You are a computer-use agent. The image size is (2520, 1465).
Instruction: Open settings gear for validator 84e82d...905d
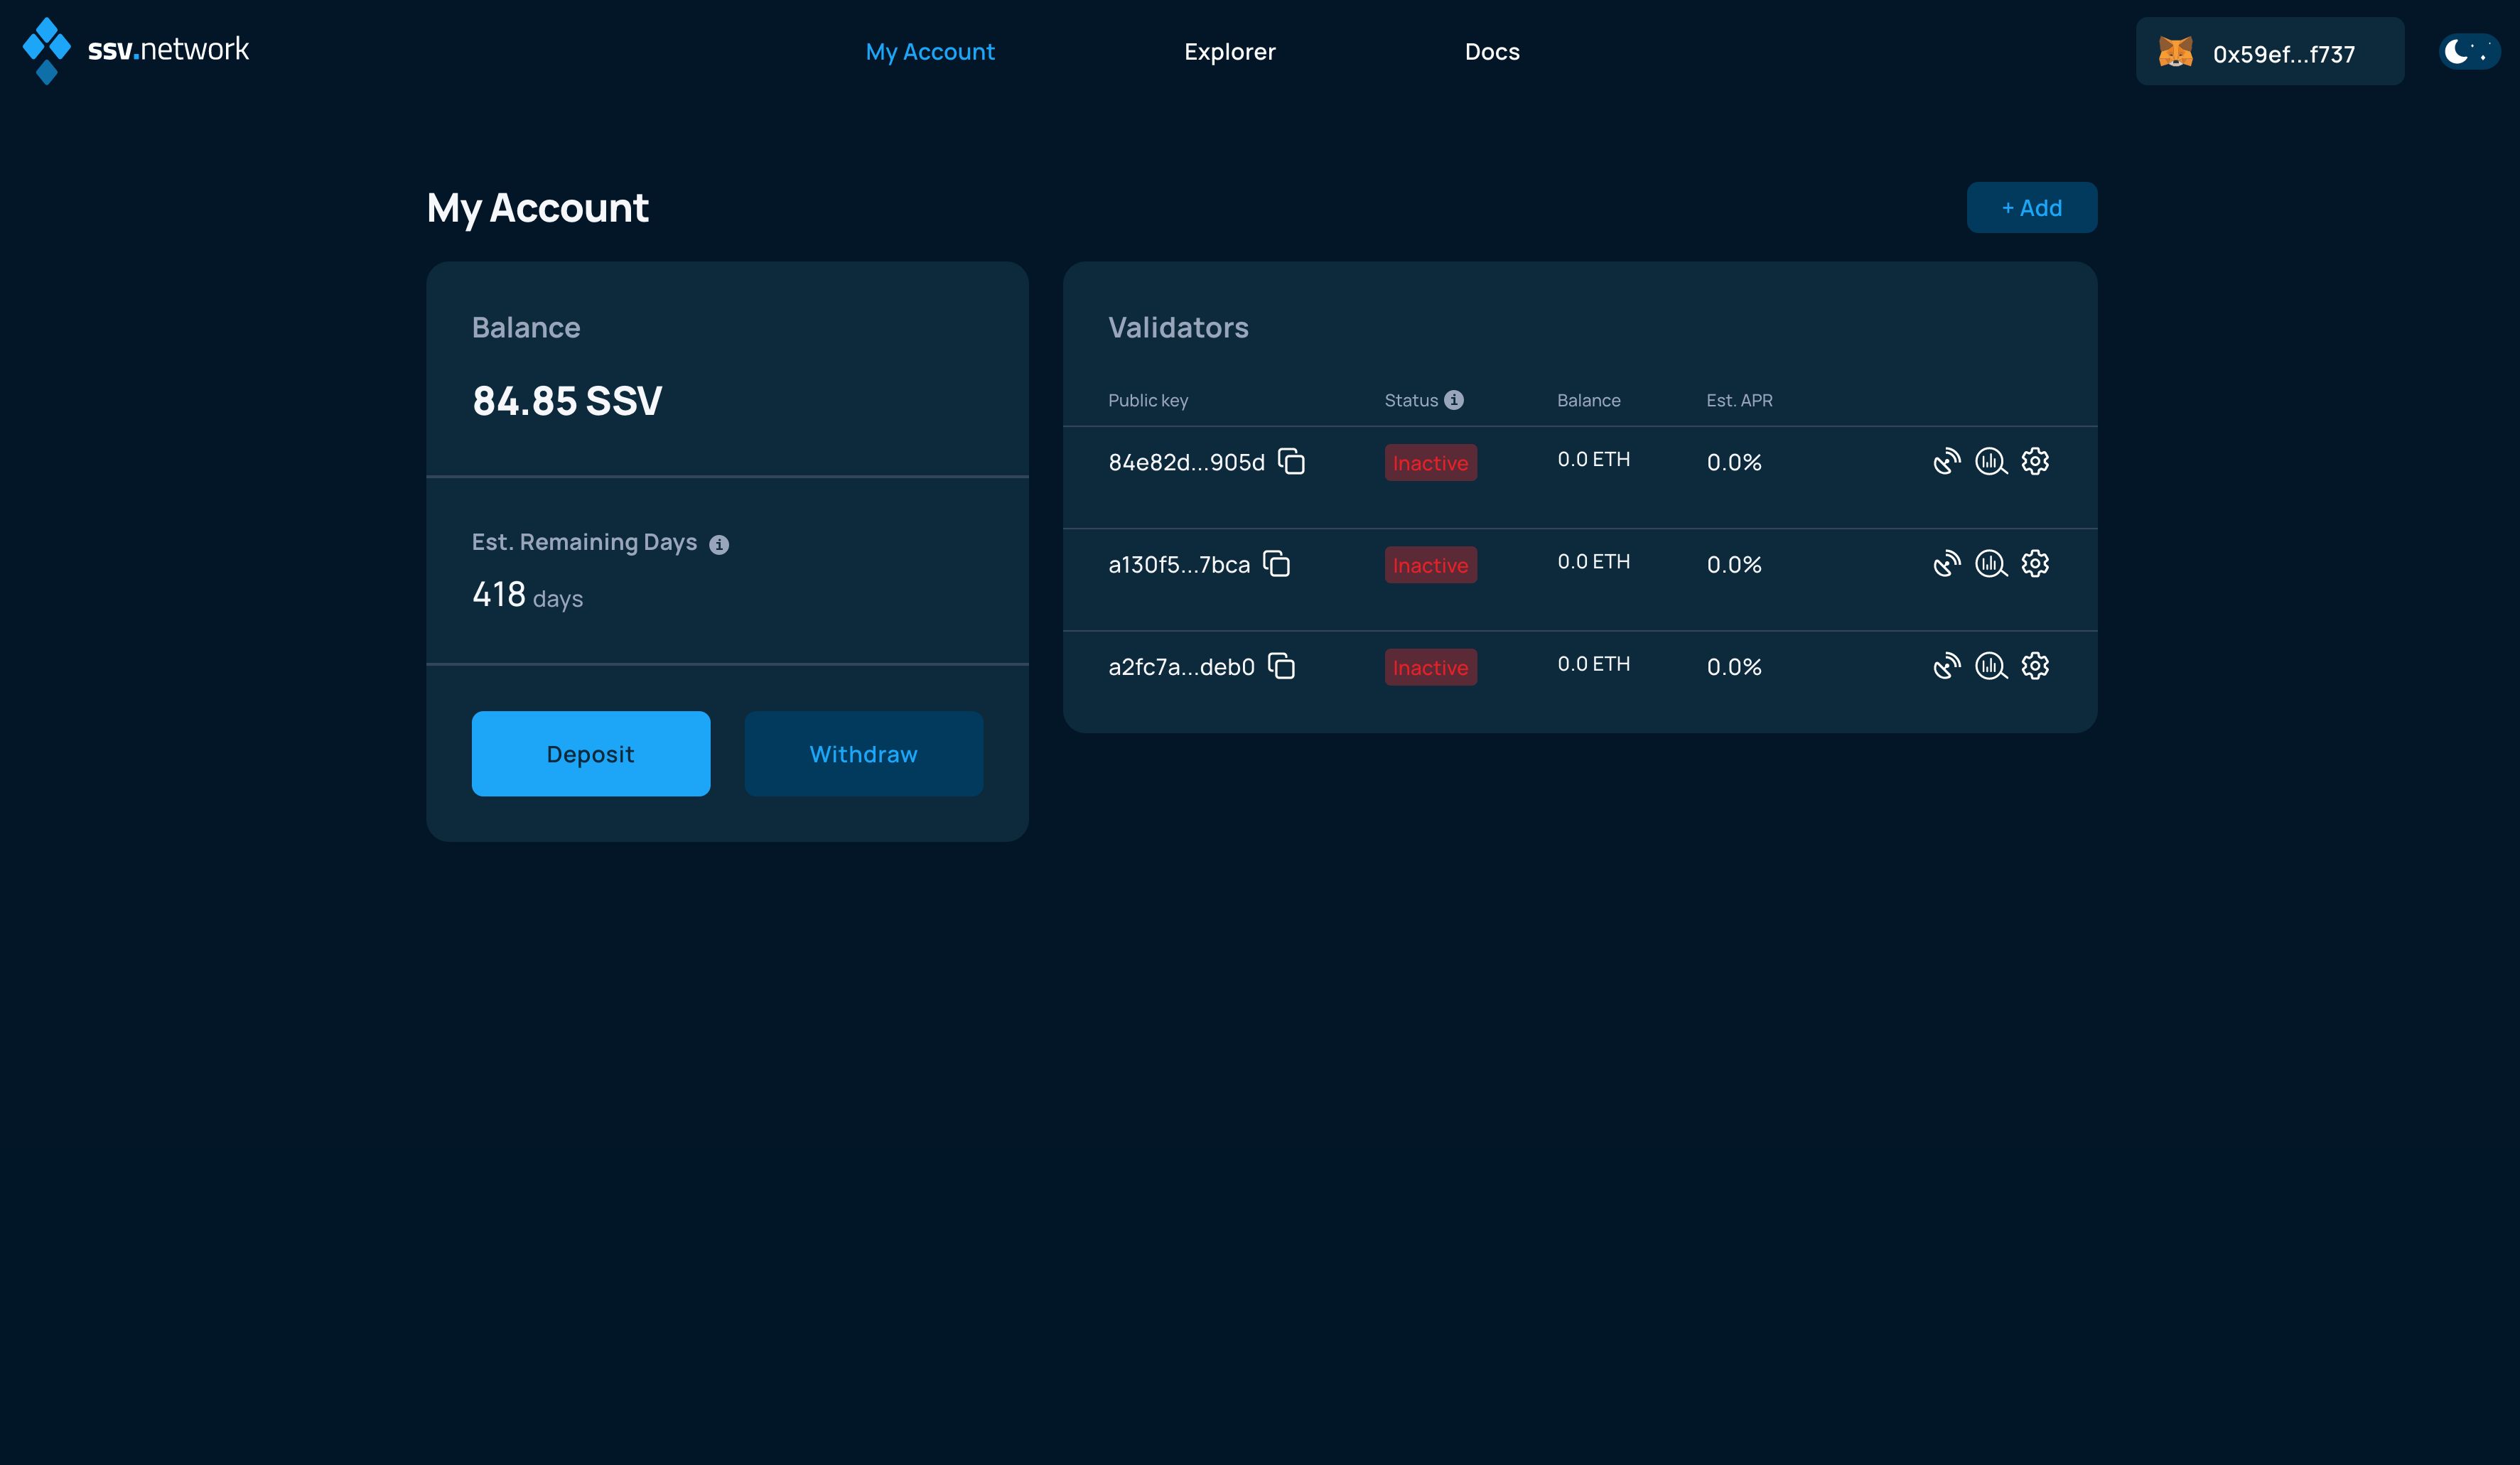coord(2035,461)
